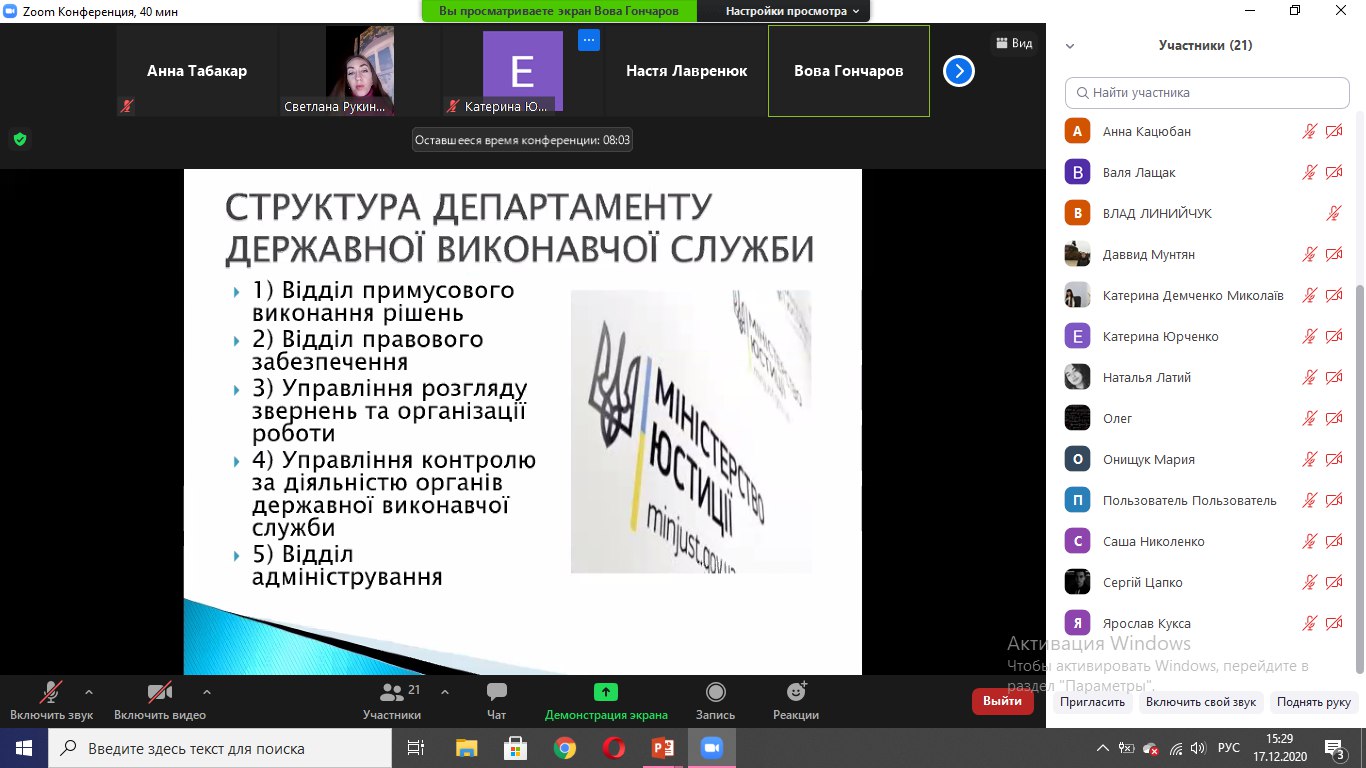The height and width of the screenshot is (768, 1366).
Task: Select Вова Гончаров video thumbnail
Action: click(848, 71)
